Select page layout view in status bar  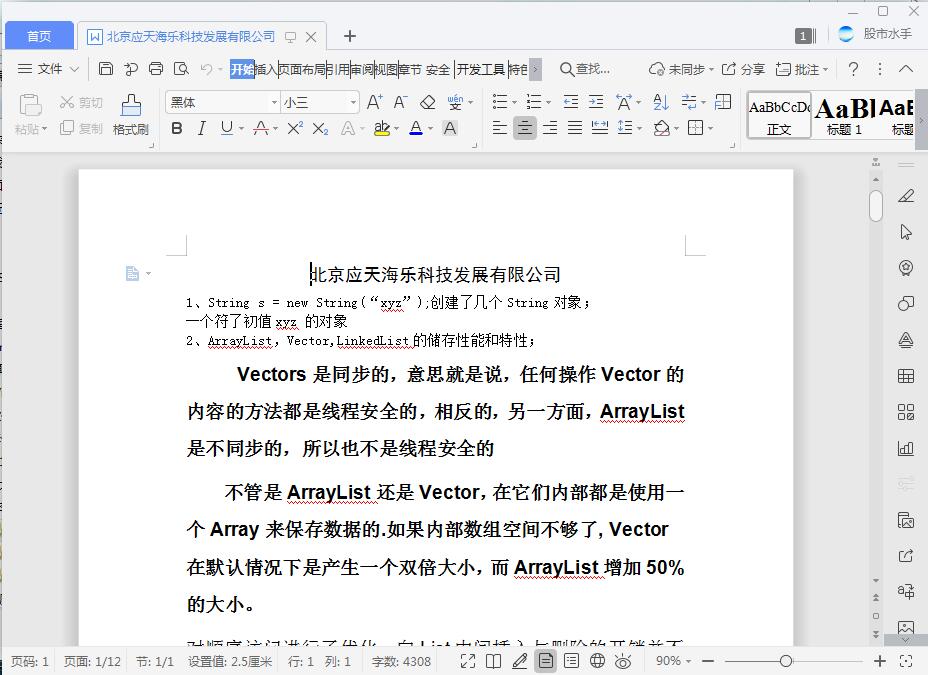pyautogui.click(x=545, y=661)
